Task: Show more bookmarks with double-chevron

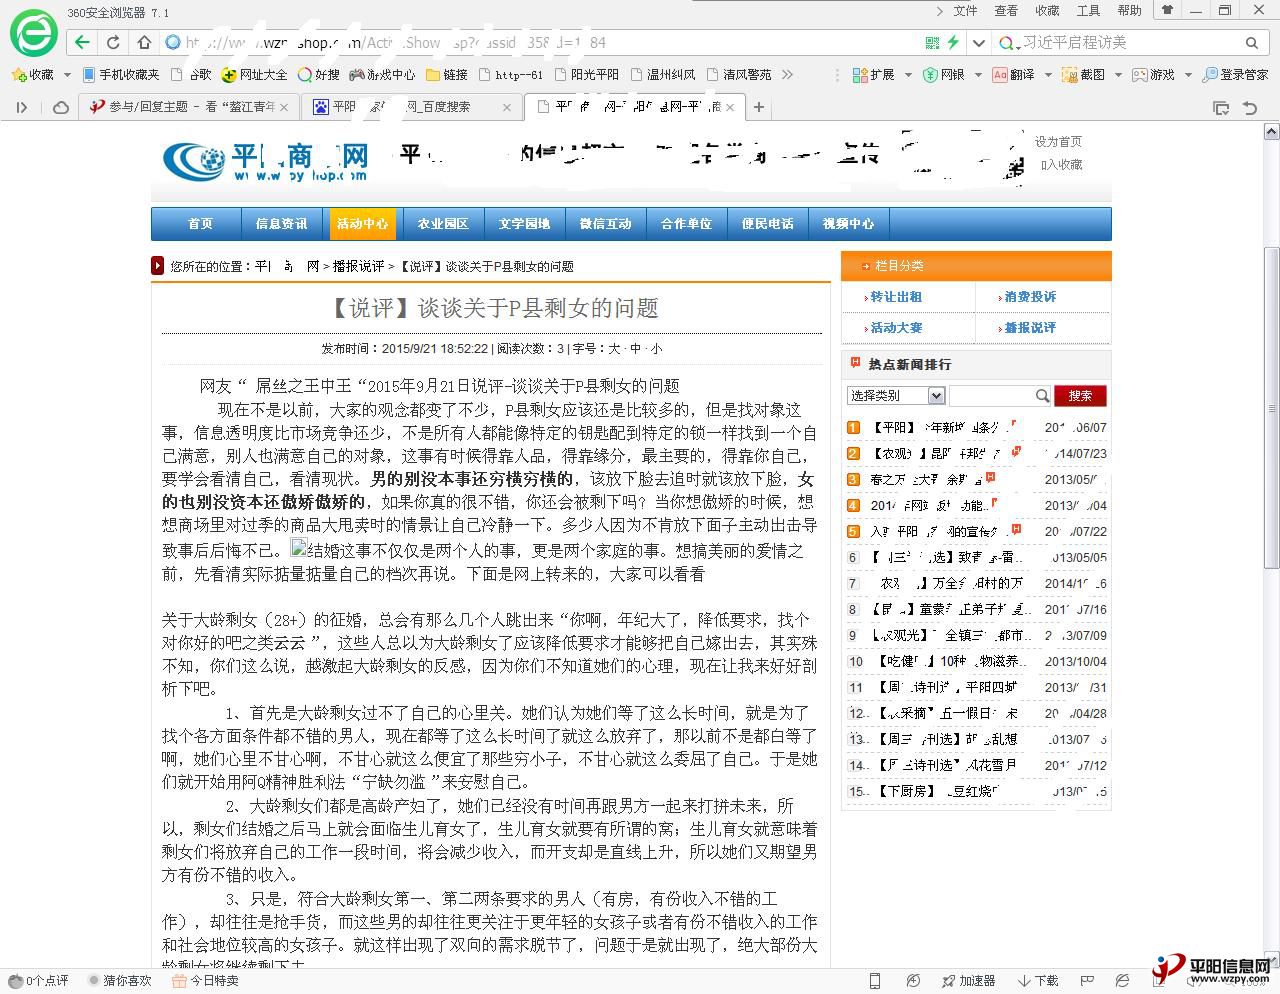Action: pos(788,74)
